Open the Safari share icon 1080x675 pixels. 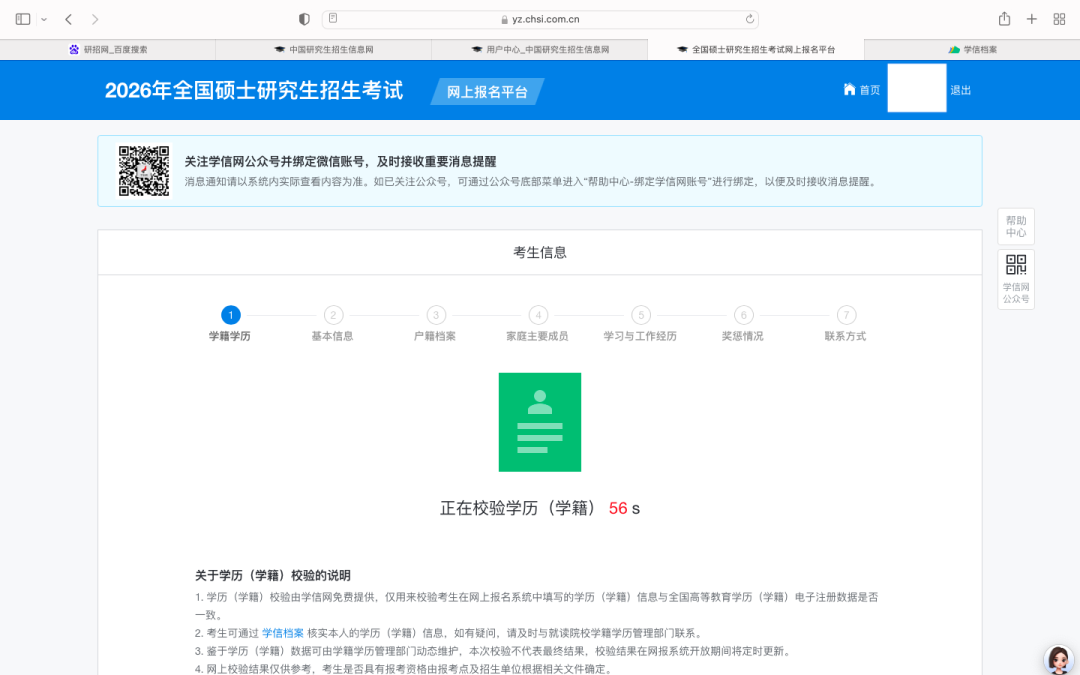[1004, 19]
